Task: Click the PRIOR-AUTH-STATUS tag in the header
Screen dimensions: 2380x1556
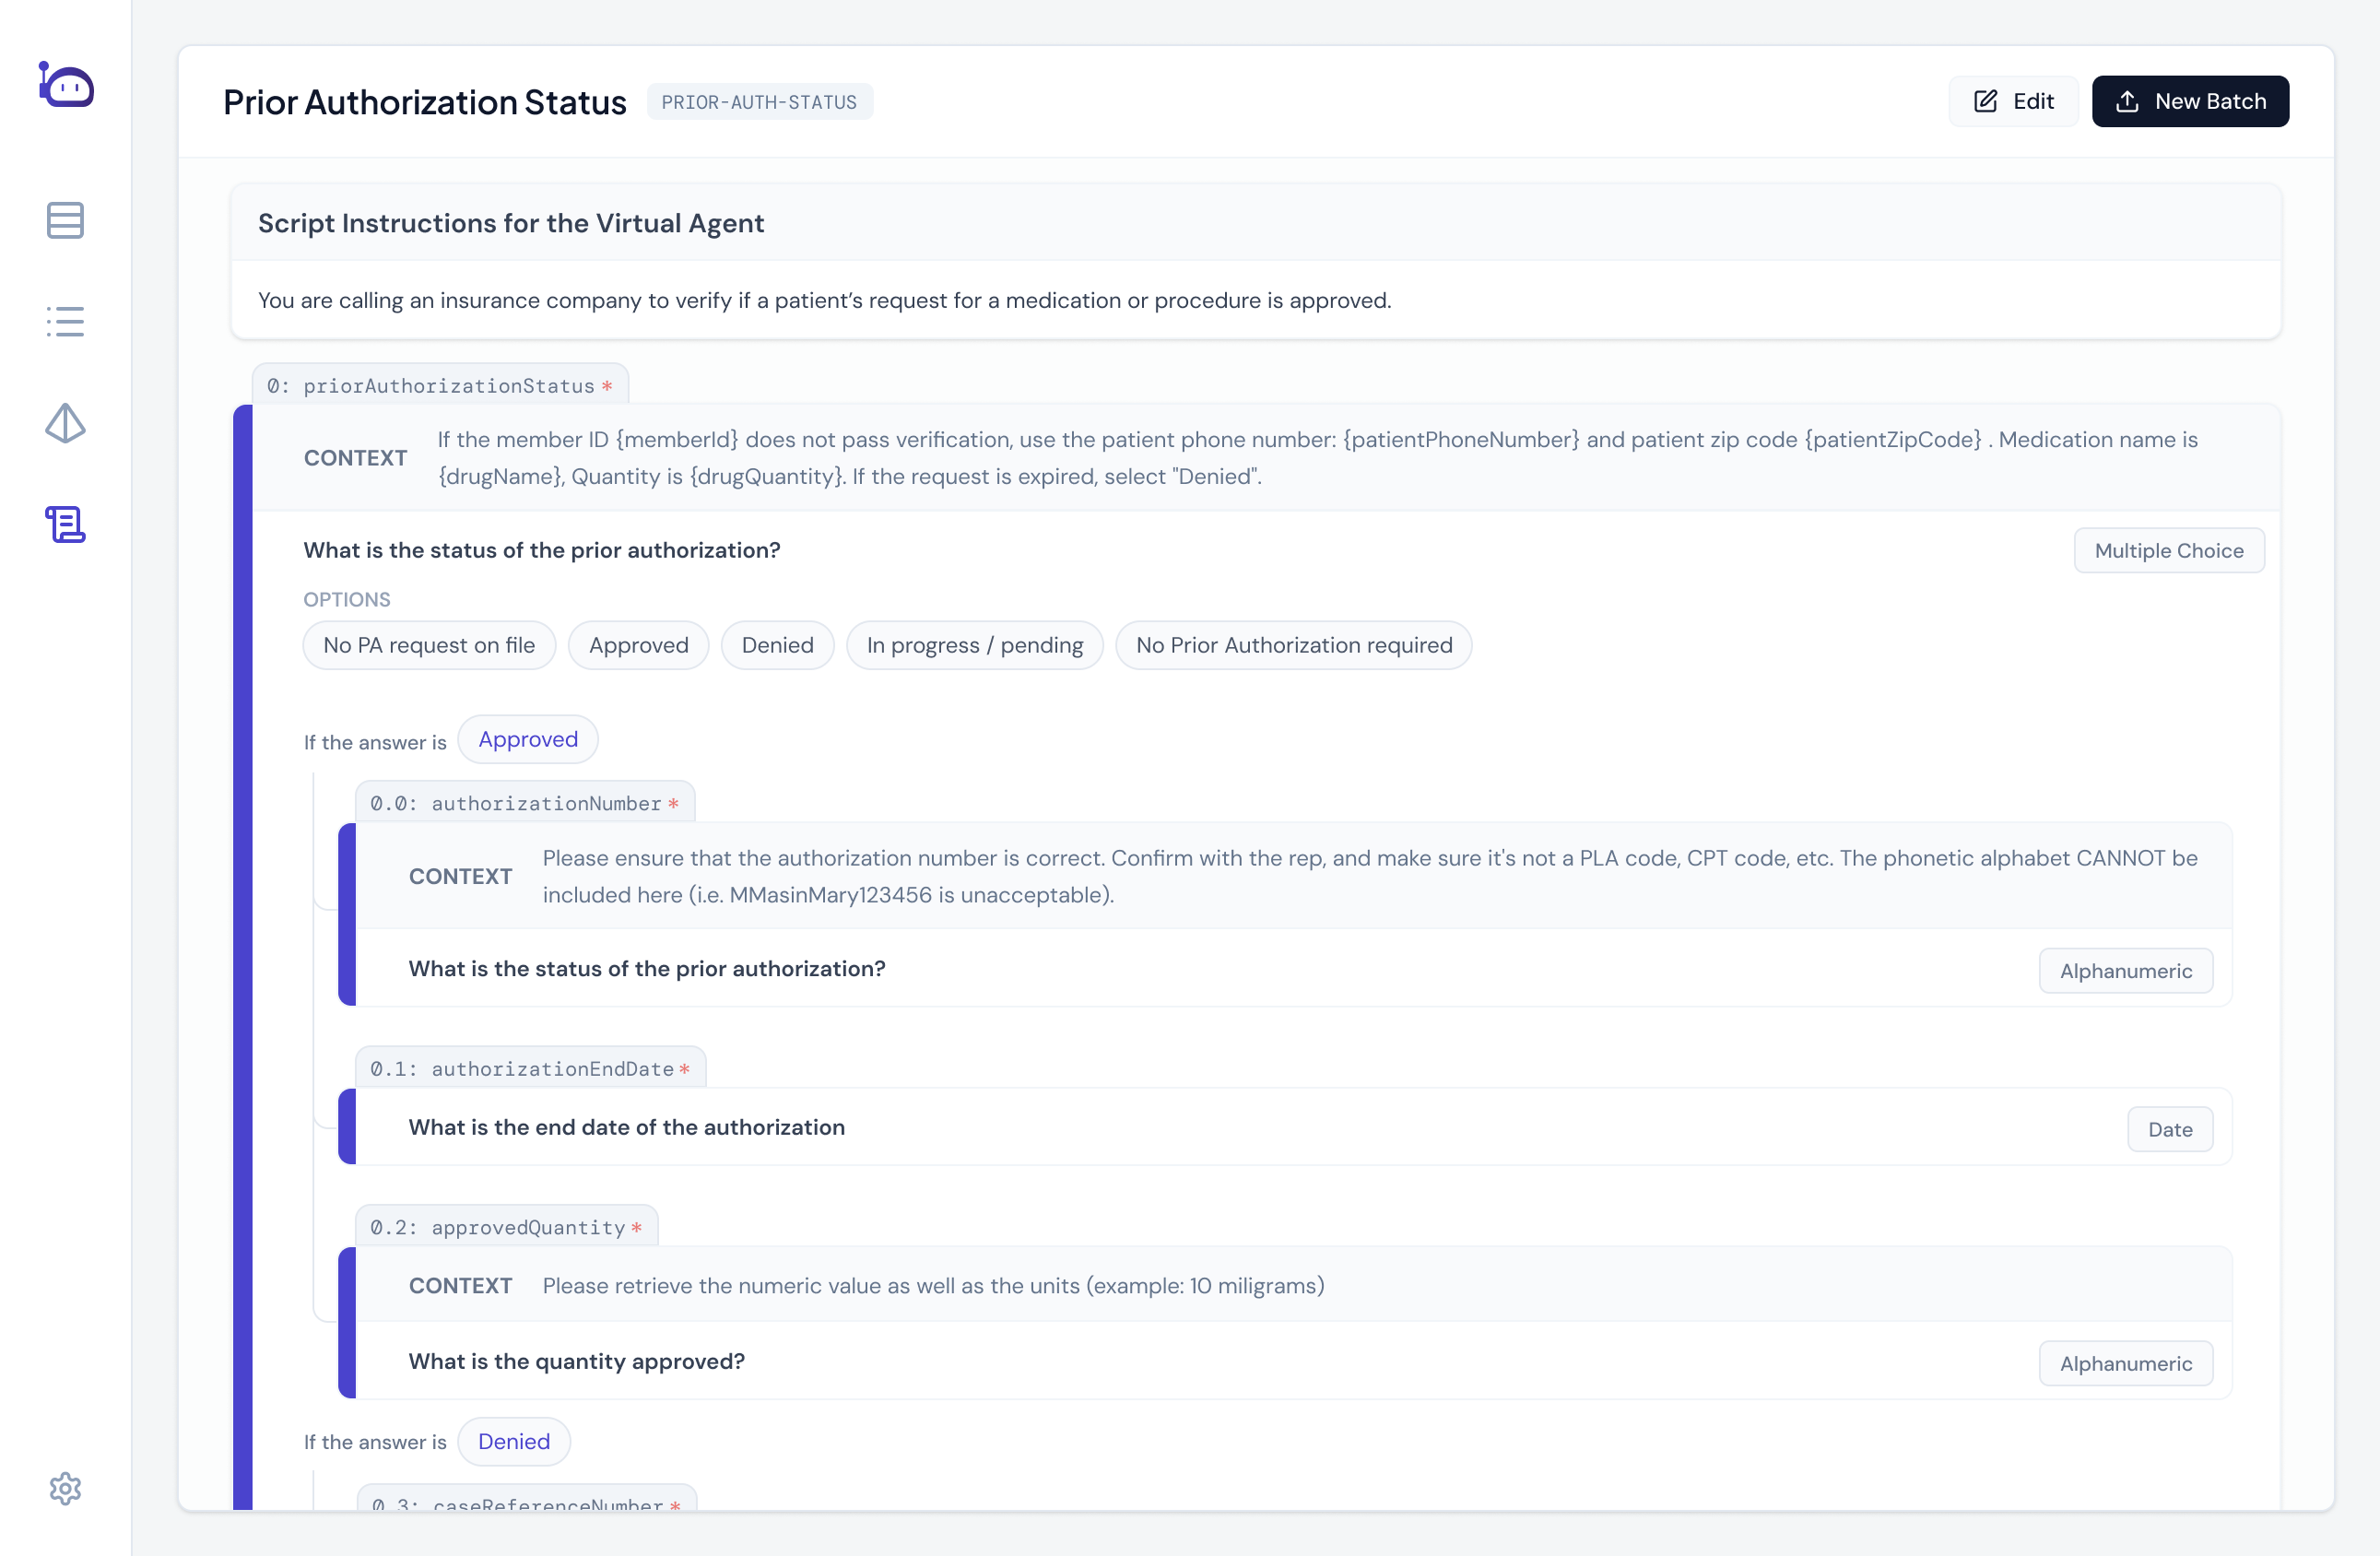Action: click(760, 101)
